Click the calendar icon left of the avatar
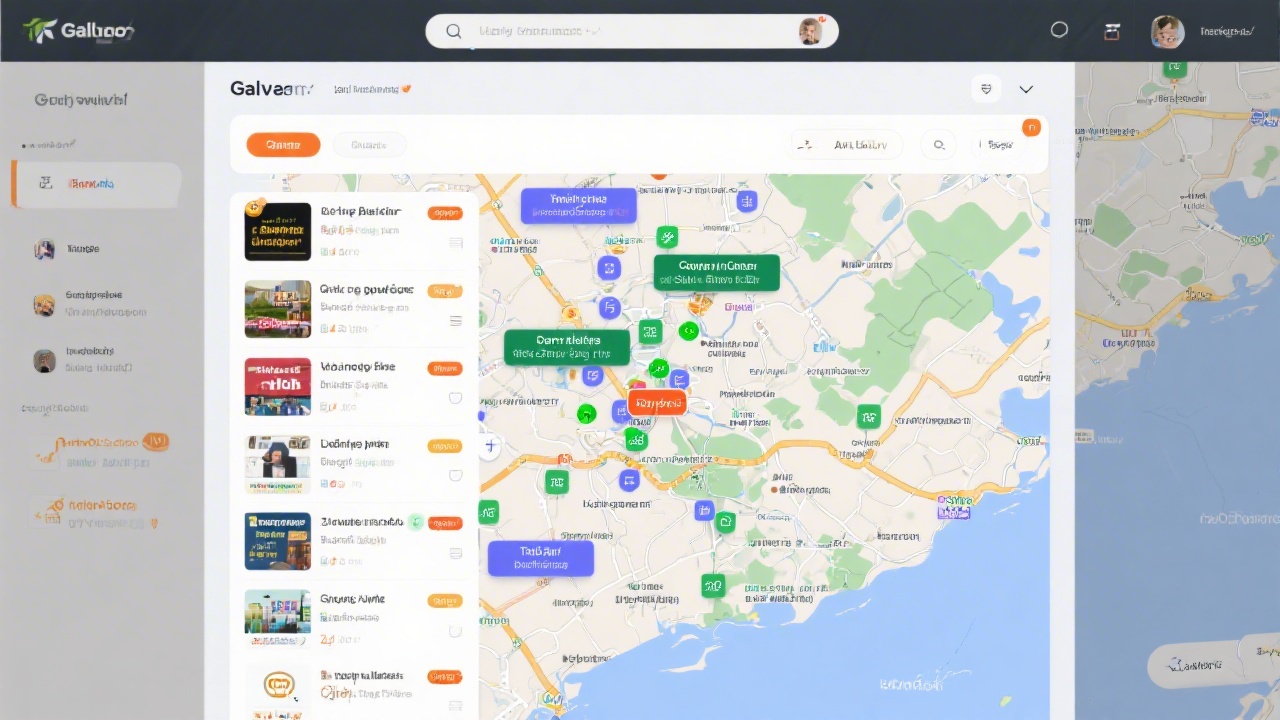Viewport: 1280px width, 720px height. click(x=1112, y=31)
